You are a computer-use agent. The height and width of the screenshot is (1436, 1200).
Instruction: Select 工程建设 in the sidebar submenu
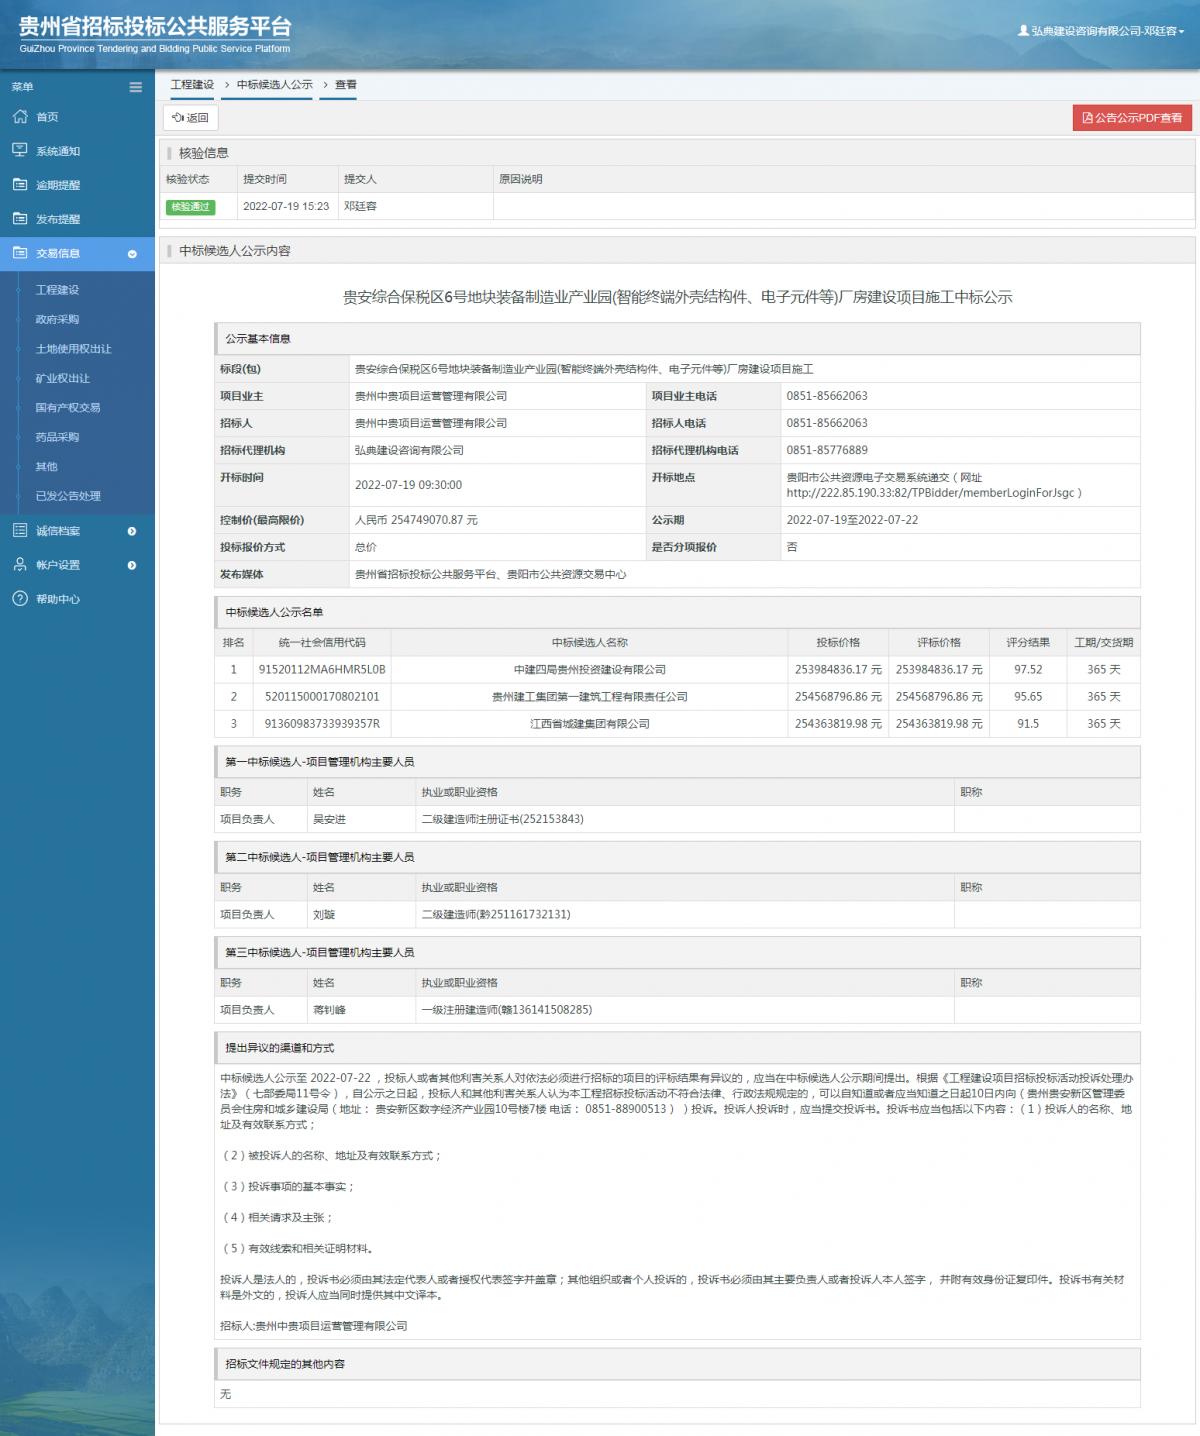(x=57, y=290)
